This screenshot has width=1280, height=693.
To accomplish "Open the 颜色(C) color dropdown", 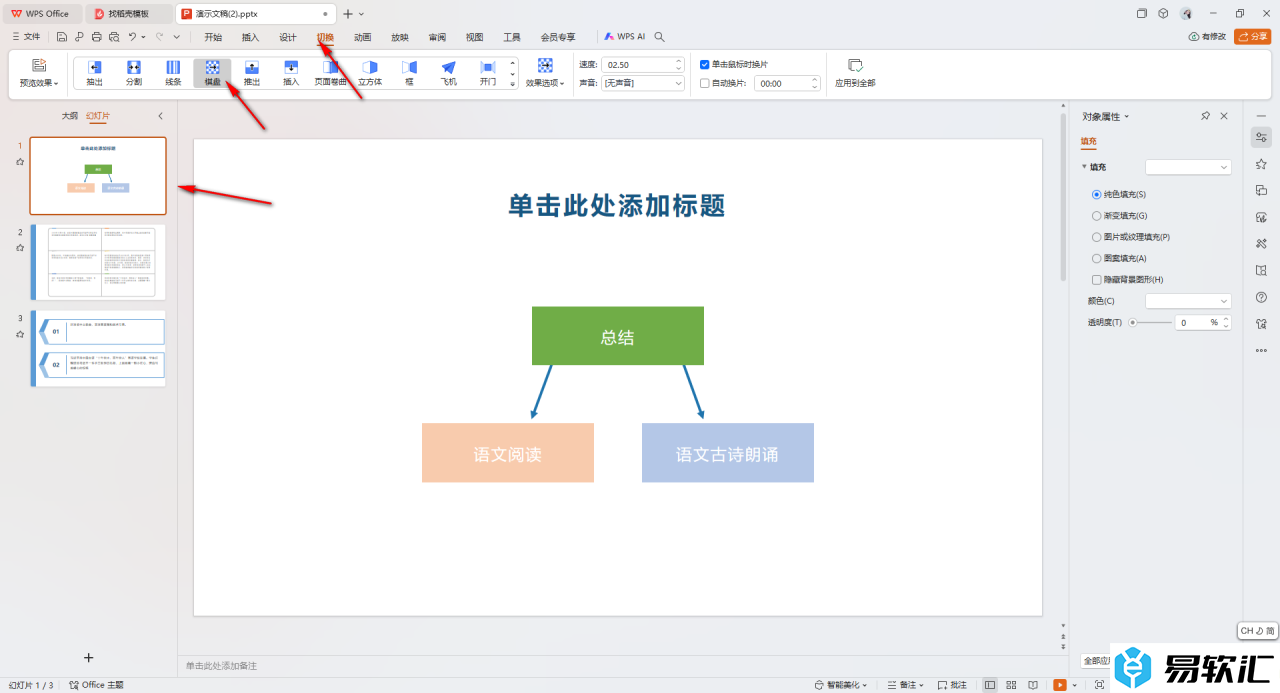I will 1188,301.
